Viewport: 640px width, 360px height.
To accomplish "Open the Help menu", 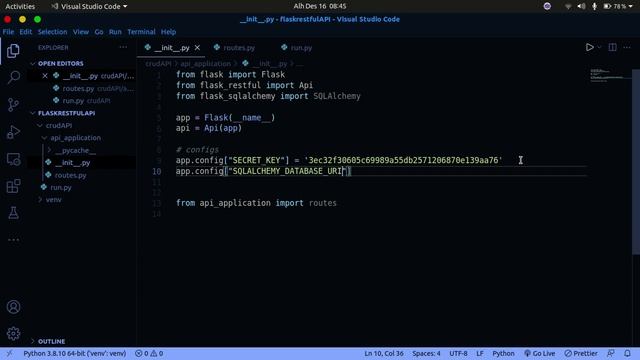I will click(x=168, y=32).
